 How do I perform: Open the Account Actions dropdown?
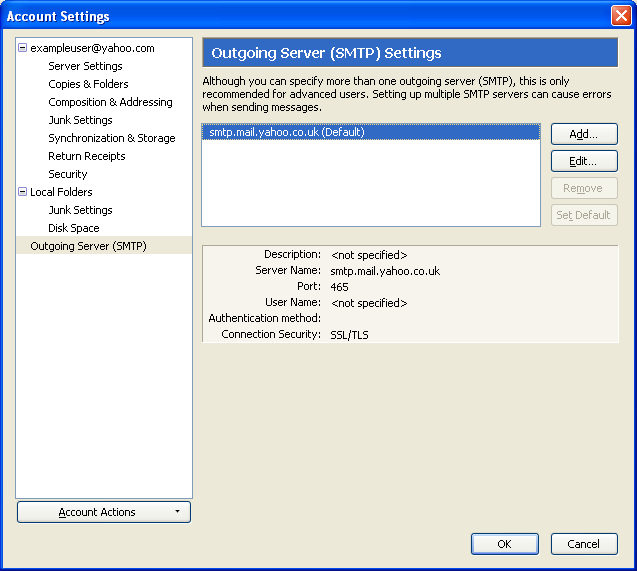pyautogui.click(x=104, y=512)
